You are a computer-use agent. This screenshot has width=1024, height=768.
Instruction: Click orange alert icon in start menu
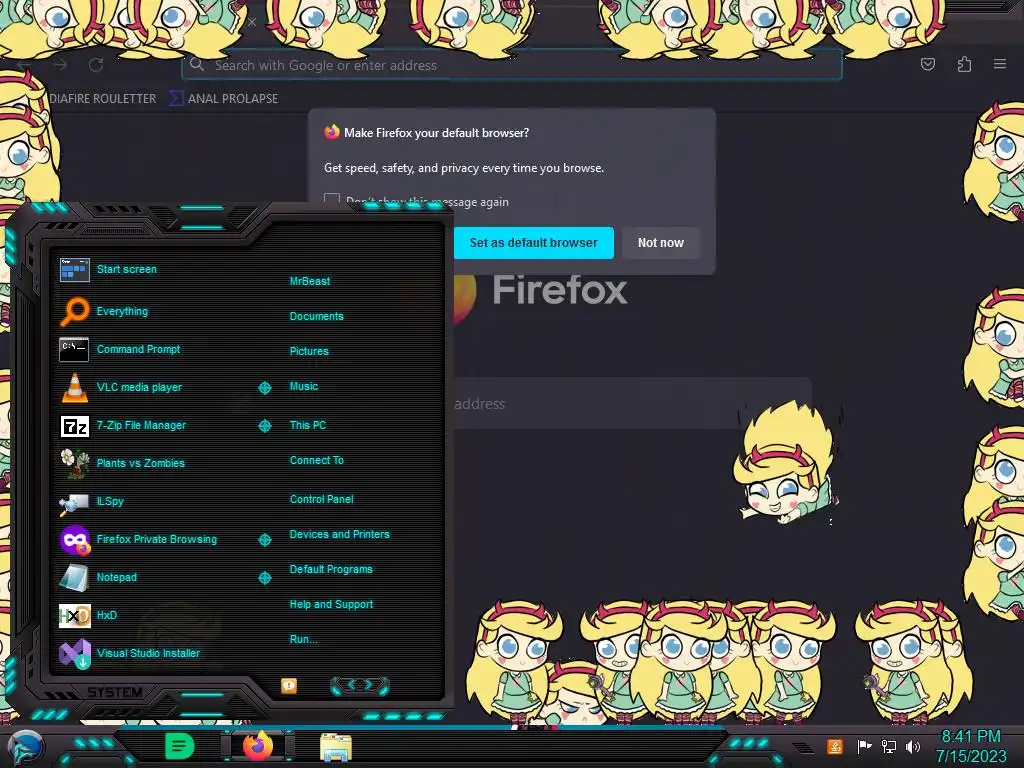point(289,686)
